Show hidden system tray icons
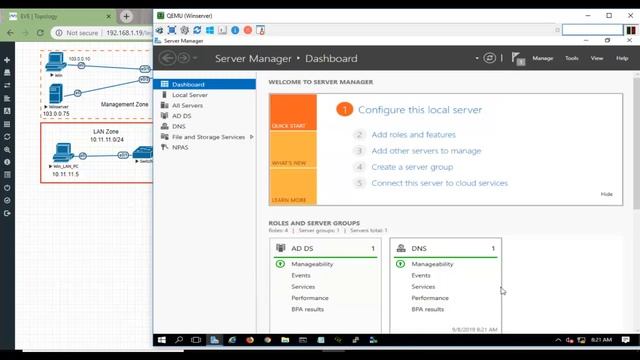640x360 pixels. pos(558,340)
